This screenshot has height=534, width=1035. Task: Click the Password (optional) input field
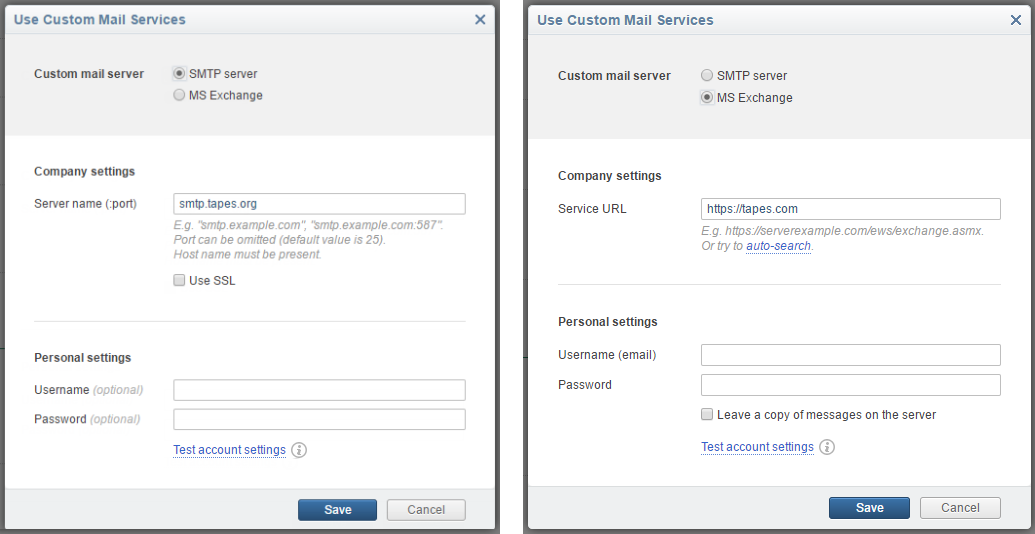(319, 419)
